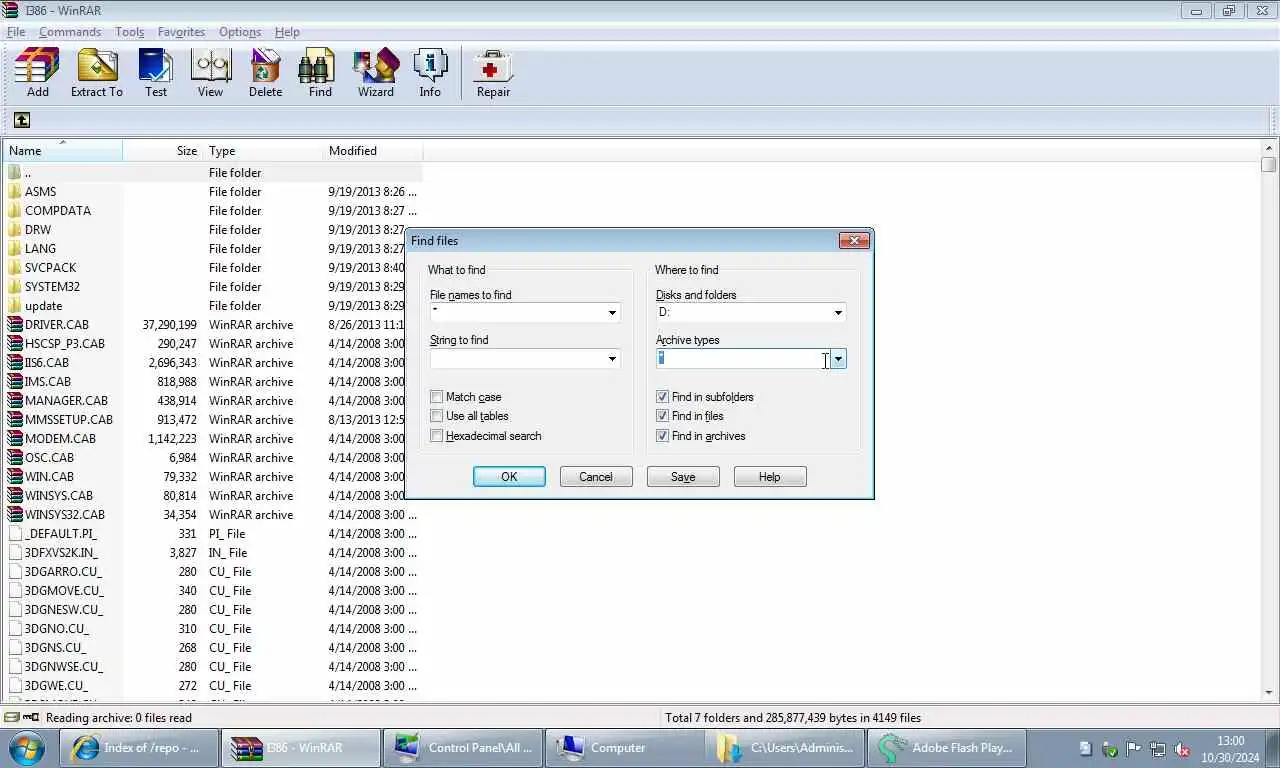Click the Test archive icon
This screenshot has height=768, width=1280.
coord(156,74)
